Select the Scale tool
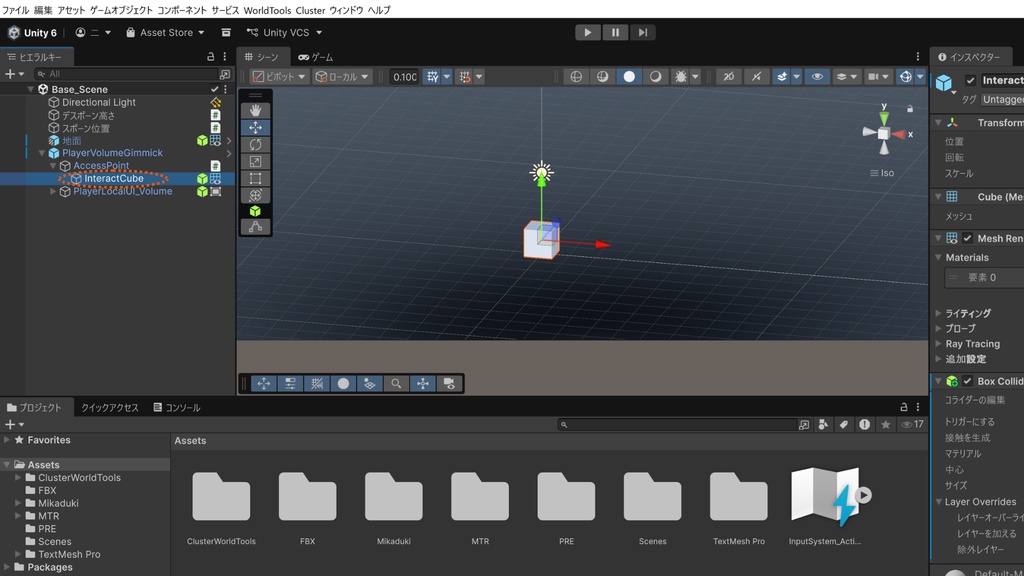 click(255, 161)
